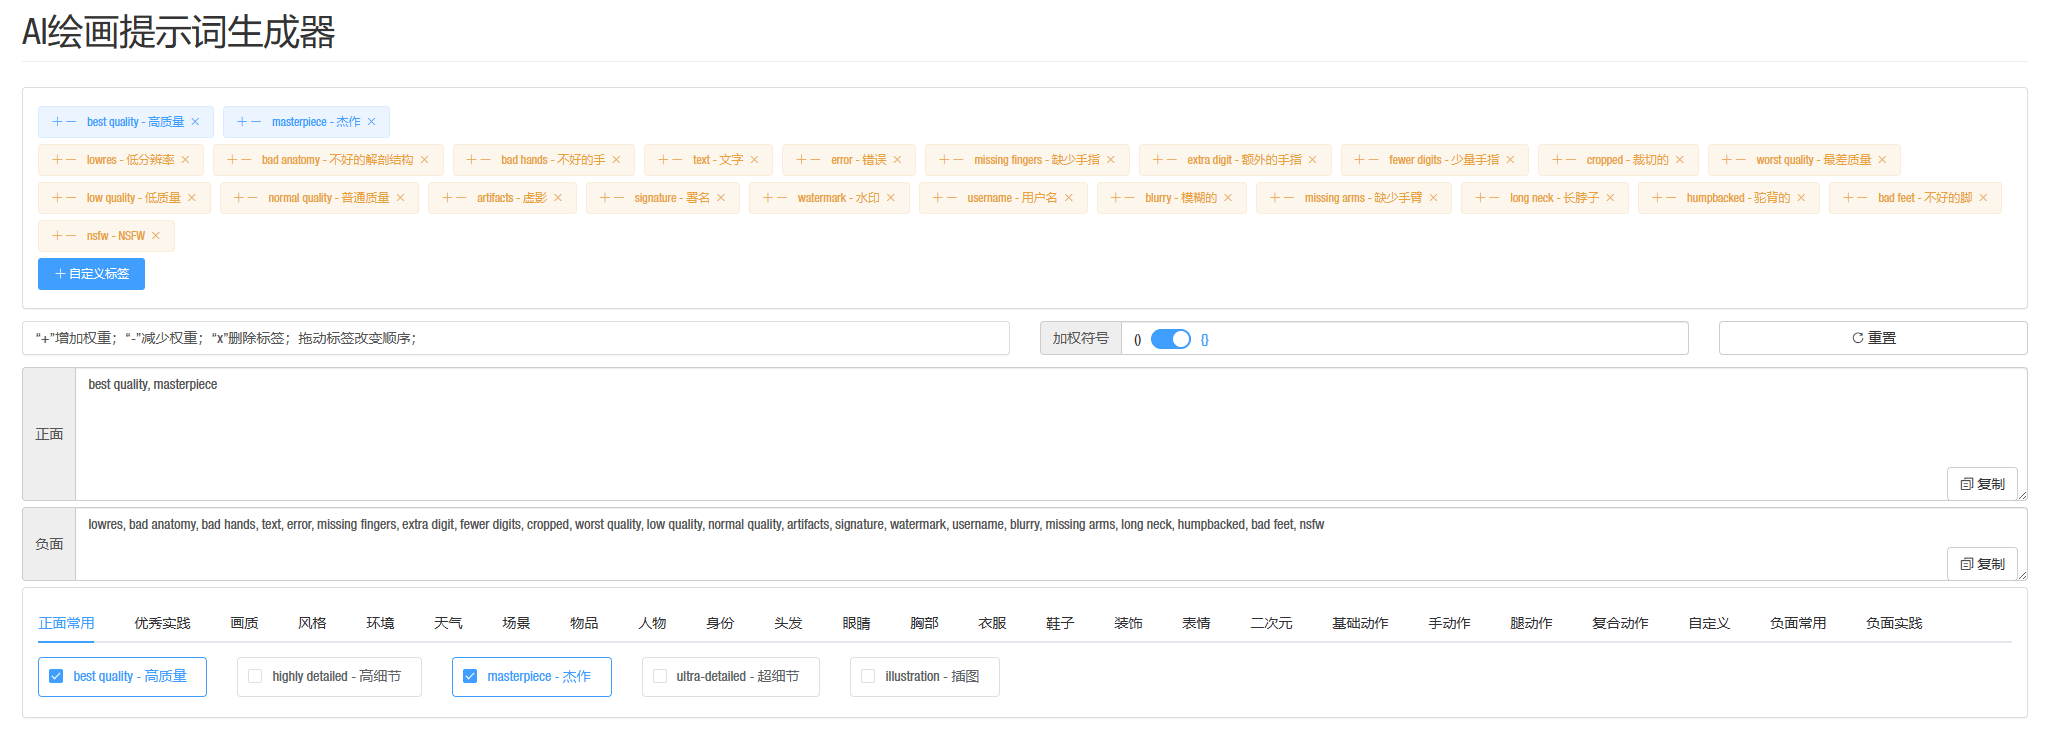Screen dimensions: 2051x751
Task: Open the 自定义 tab
Action: click(x=1709, y=623)
